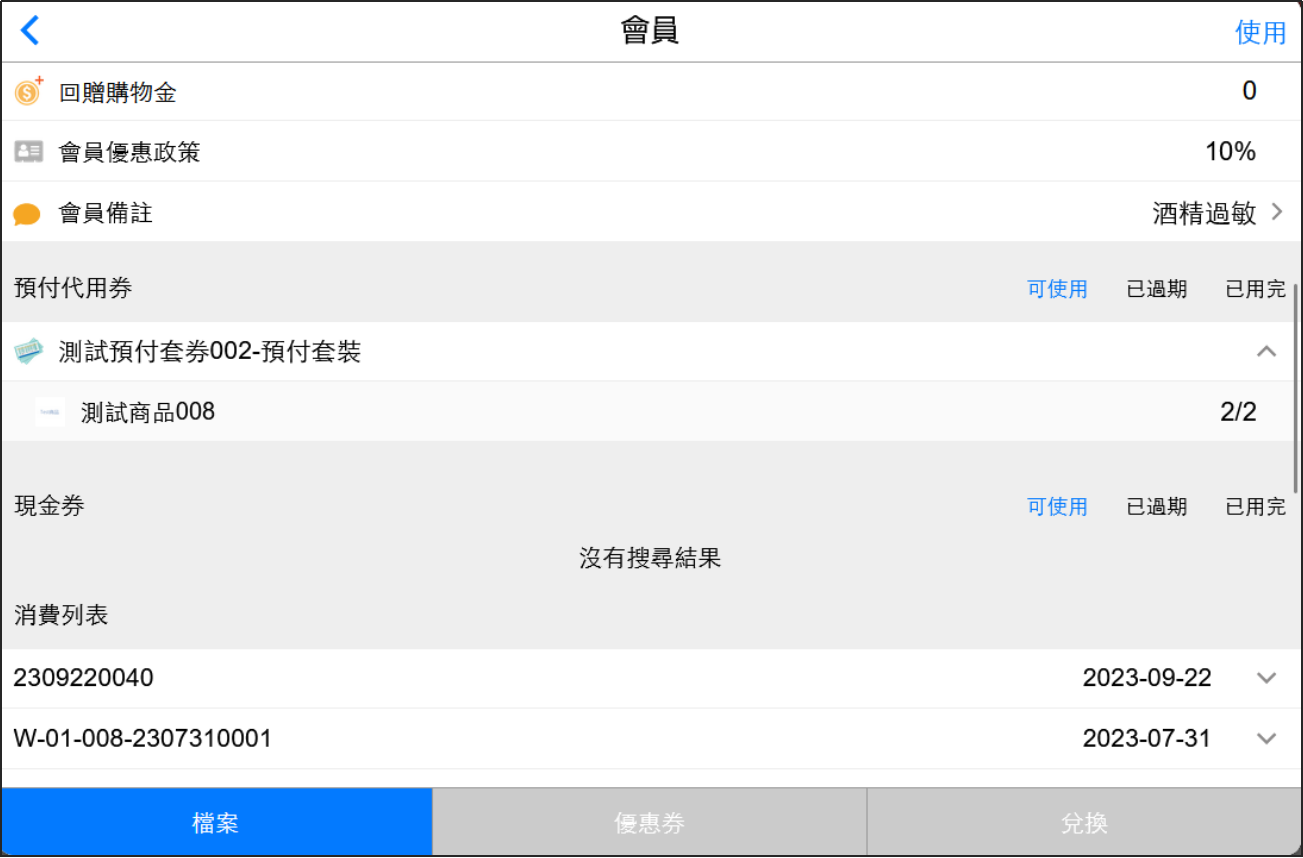The width and height of the screenshot is (1303, 858).
Task: Expand order 2309220040 details
Action: click(1266, 678)
